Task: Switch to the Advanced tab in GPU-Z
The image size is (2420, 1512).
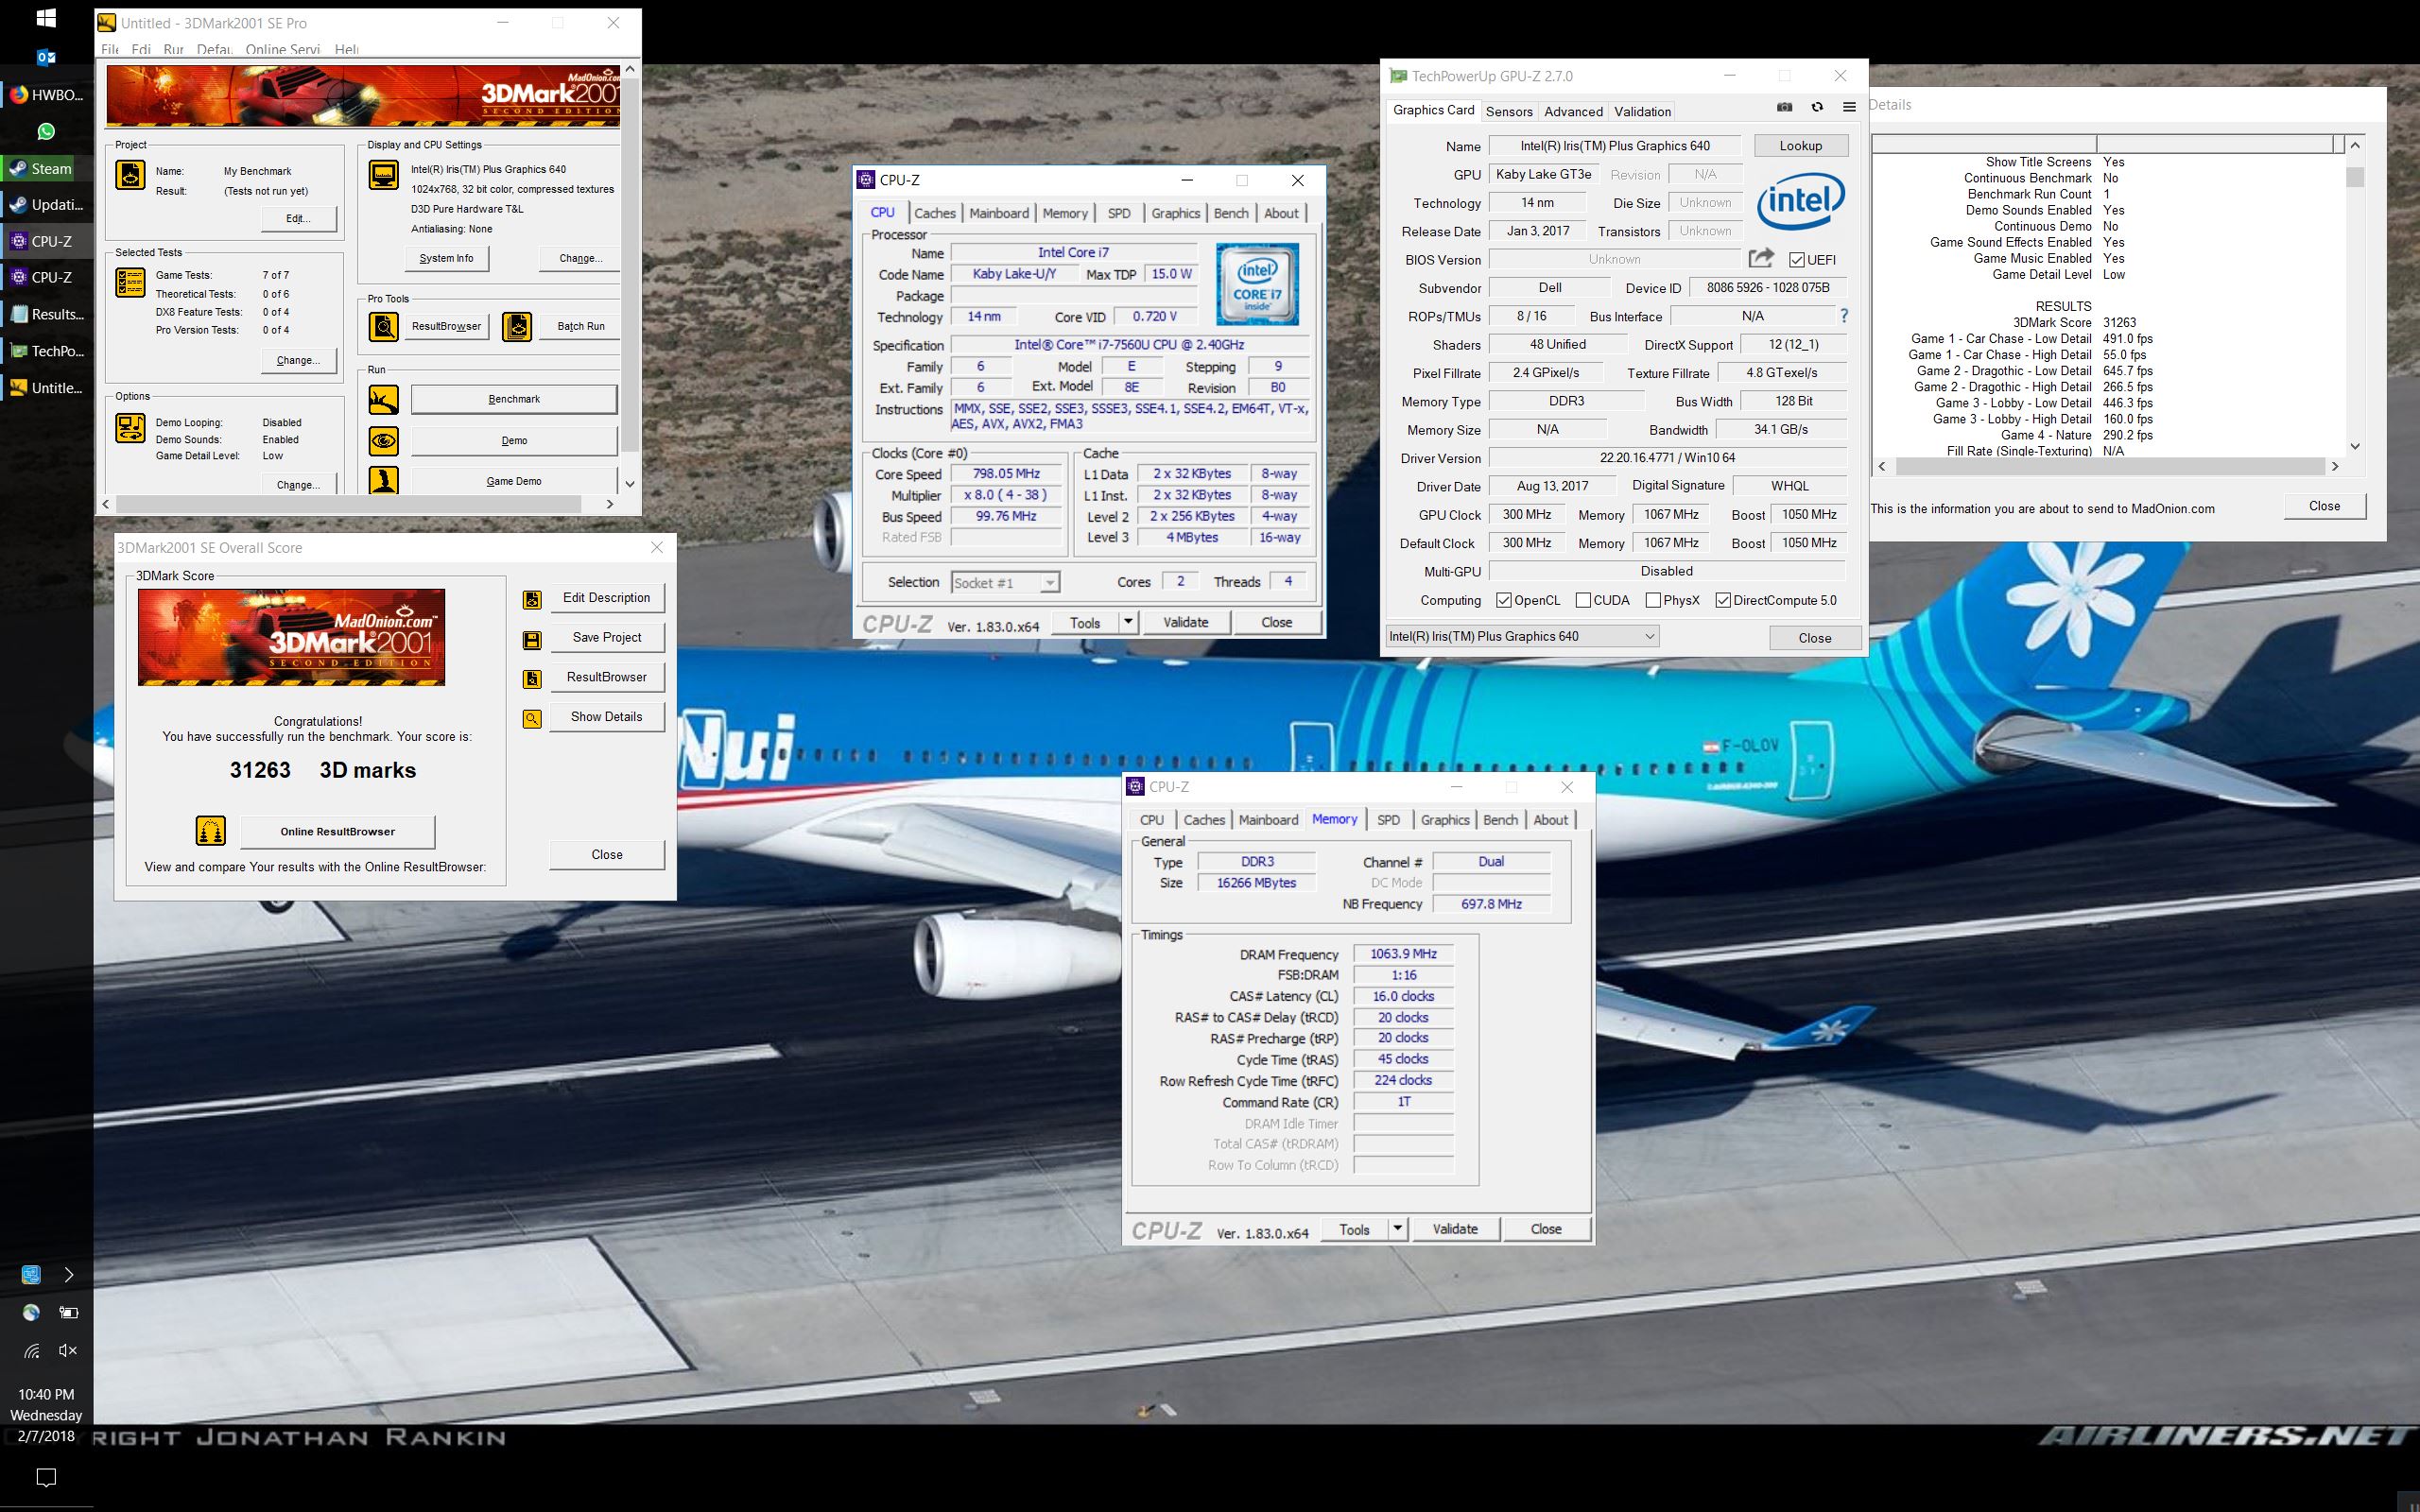Action: 1573,111
